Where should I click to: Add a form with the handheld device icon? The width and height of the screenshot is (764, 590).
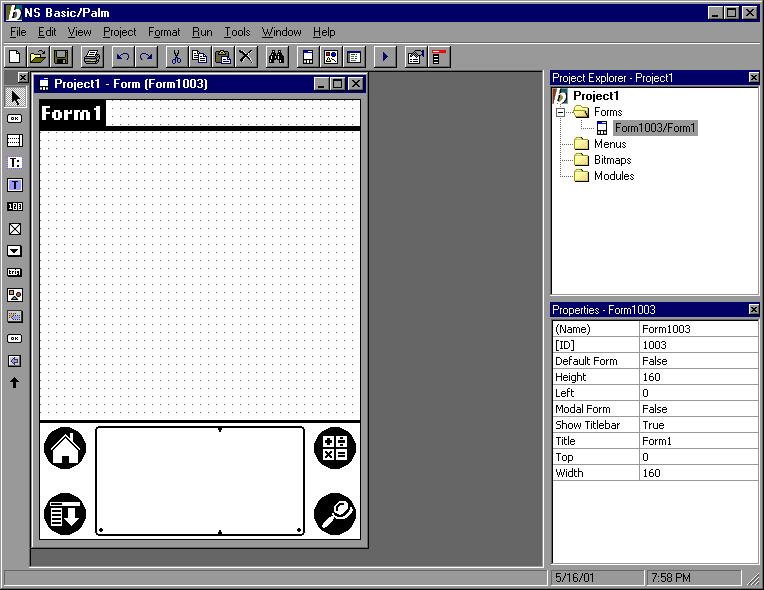[307, 57]
